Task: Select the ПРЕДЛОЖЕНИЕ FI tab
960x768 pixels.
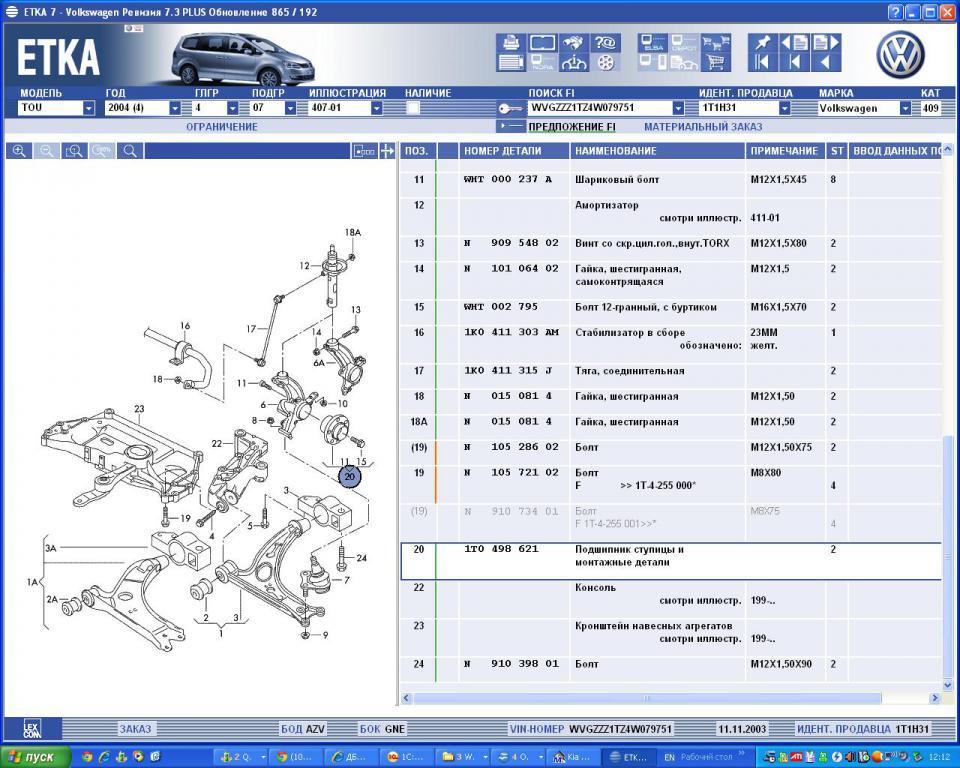Action: [x=572, y=127]
